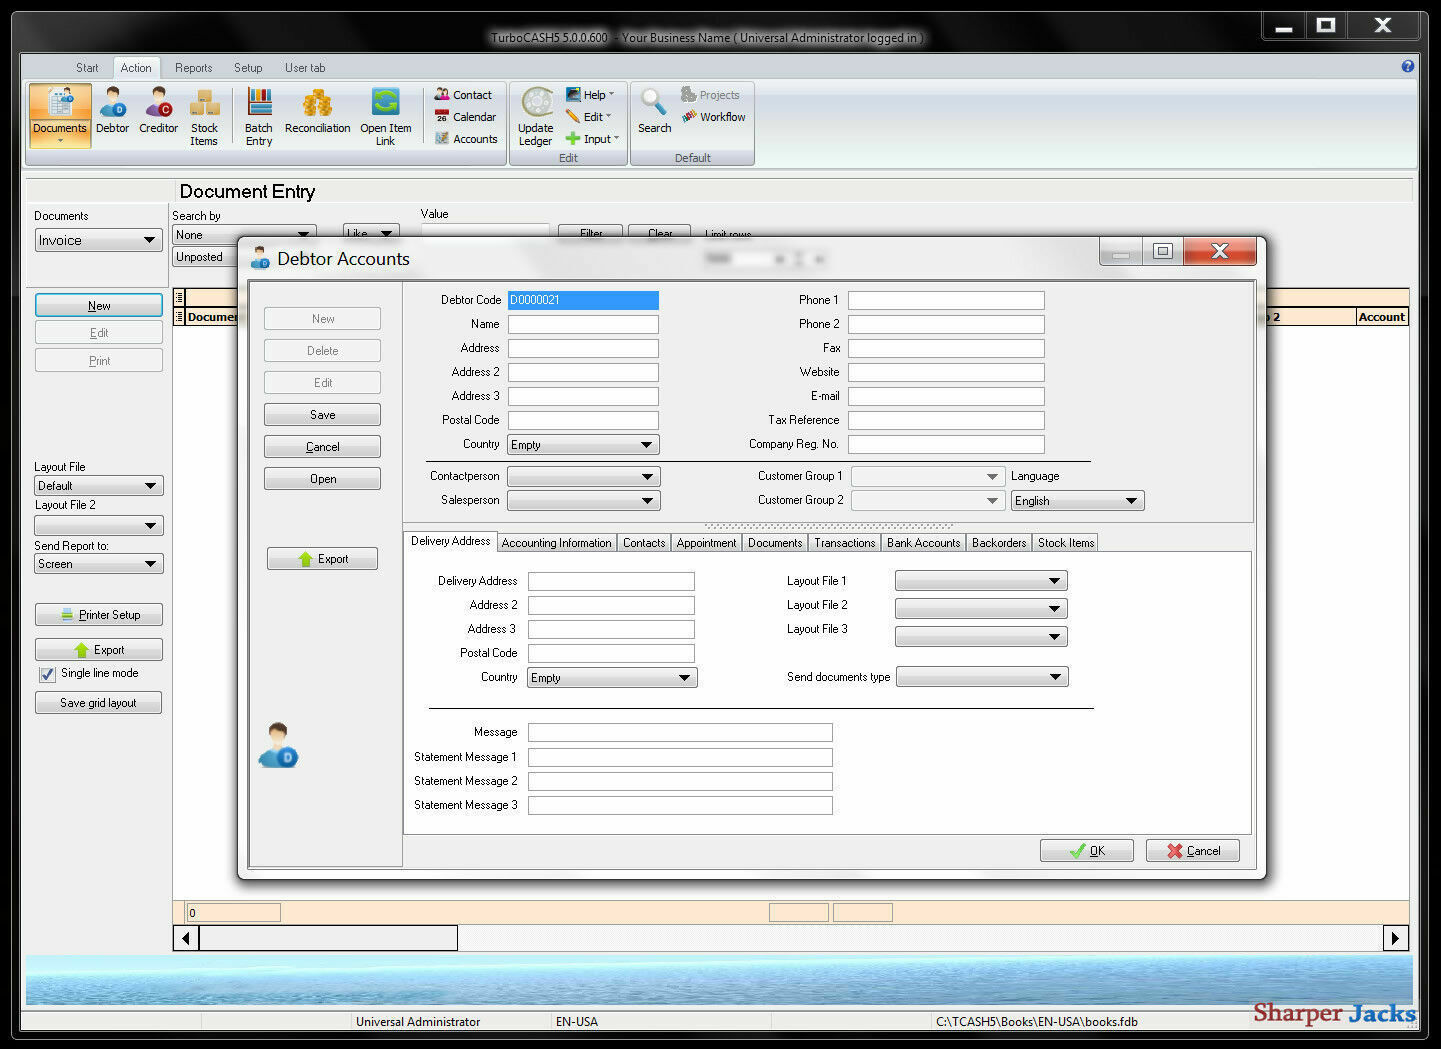Viewport: 1441px width, 1049px height.
Task: Open Printer Setup
Action: [99, 615]
